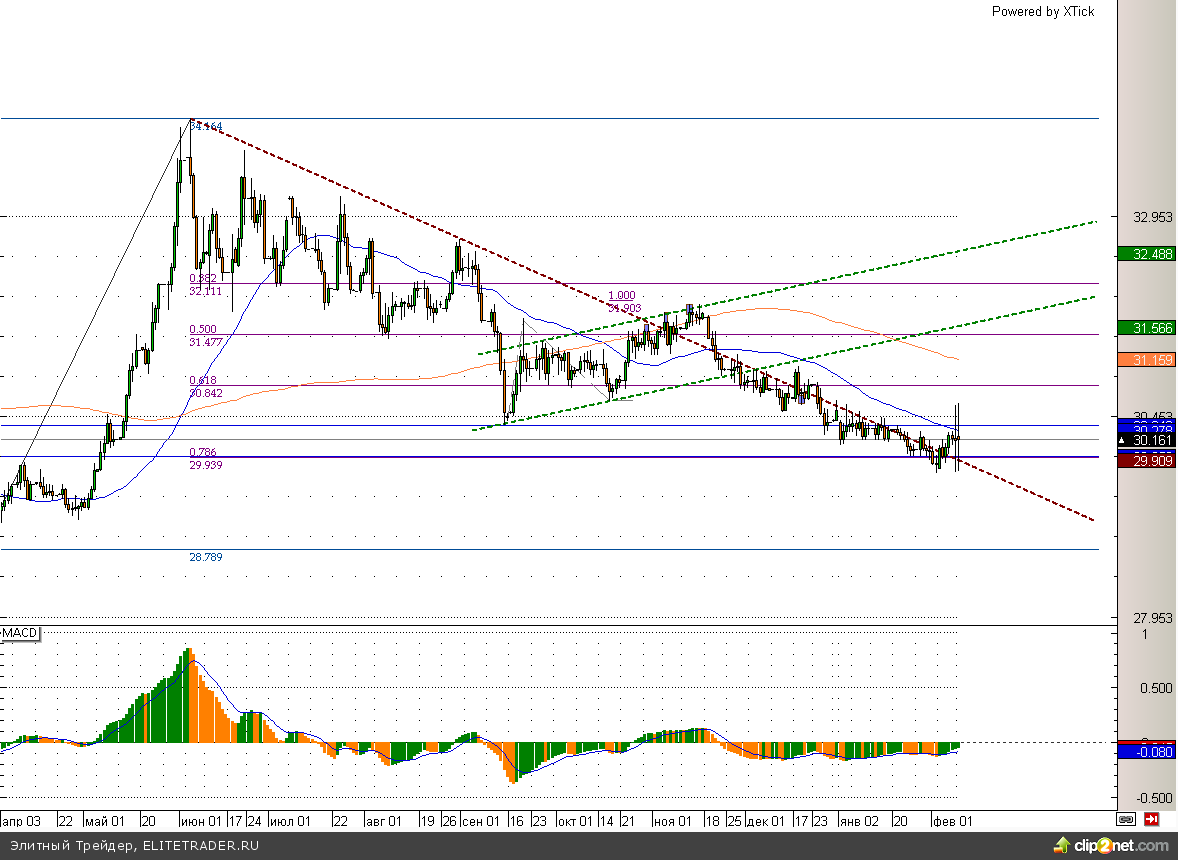Viewport: 1178px width, 860px height.
Task: Click the 28.789 support level label
Action: coord(206,557)
